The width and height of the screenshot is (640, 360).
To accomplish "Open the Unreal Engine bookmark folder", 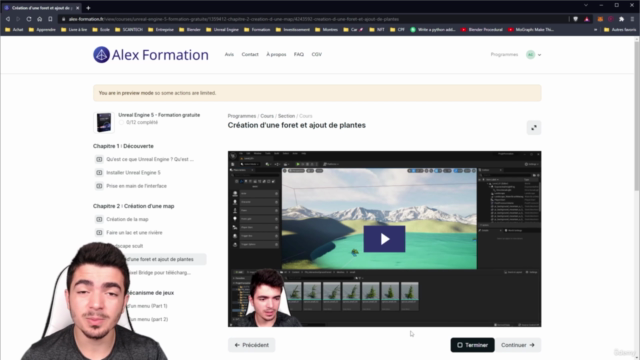I will pos(222,30).
